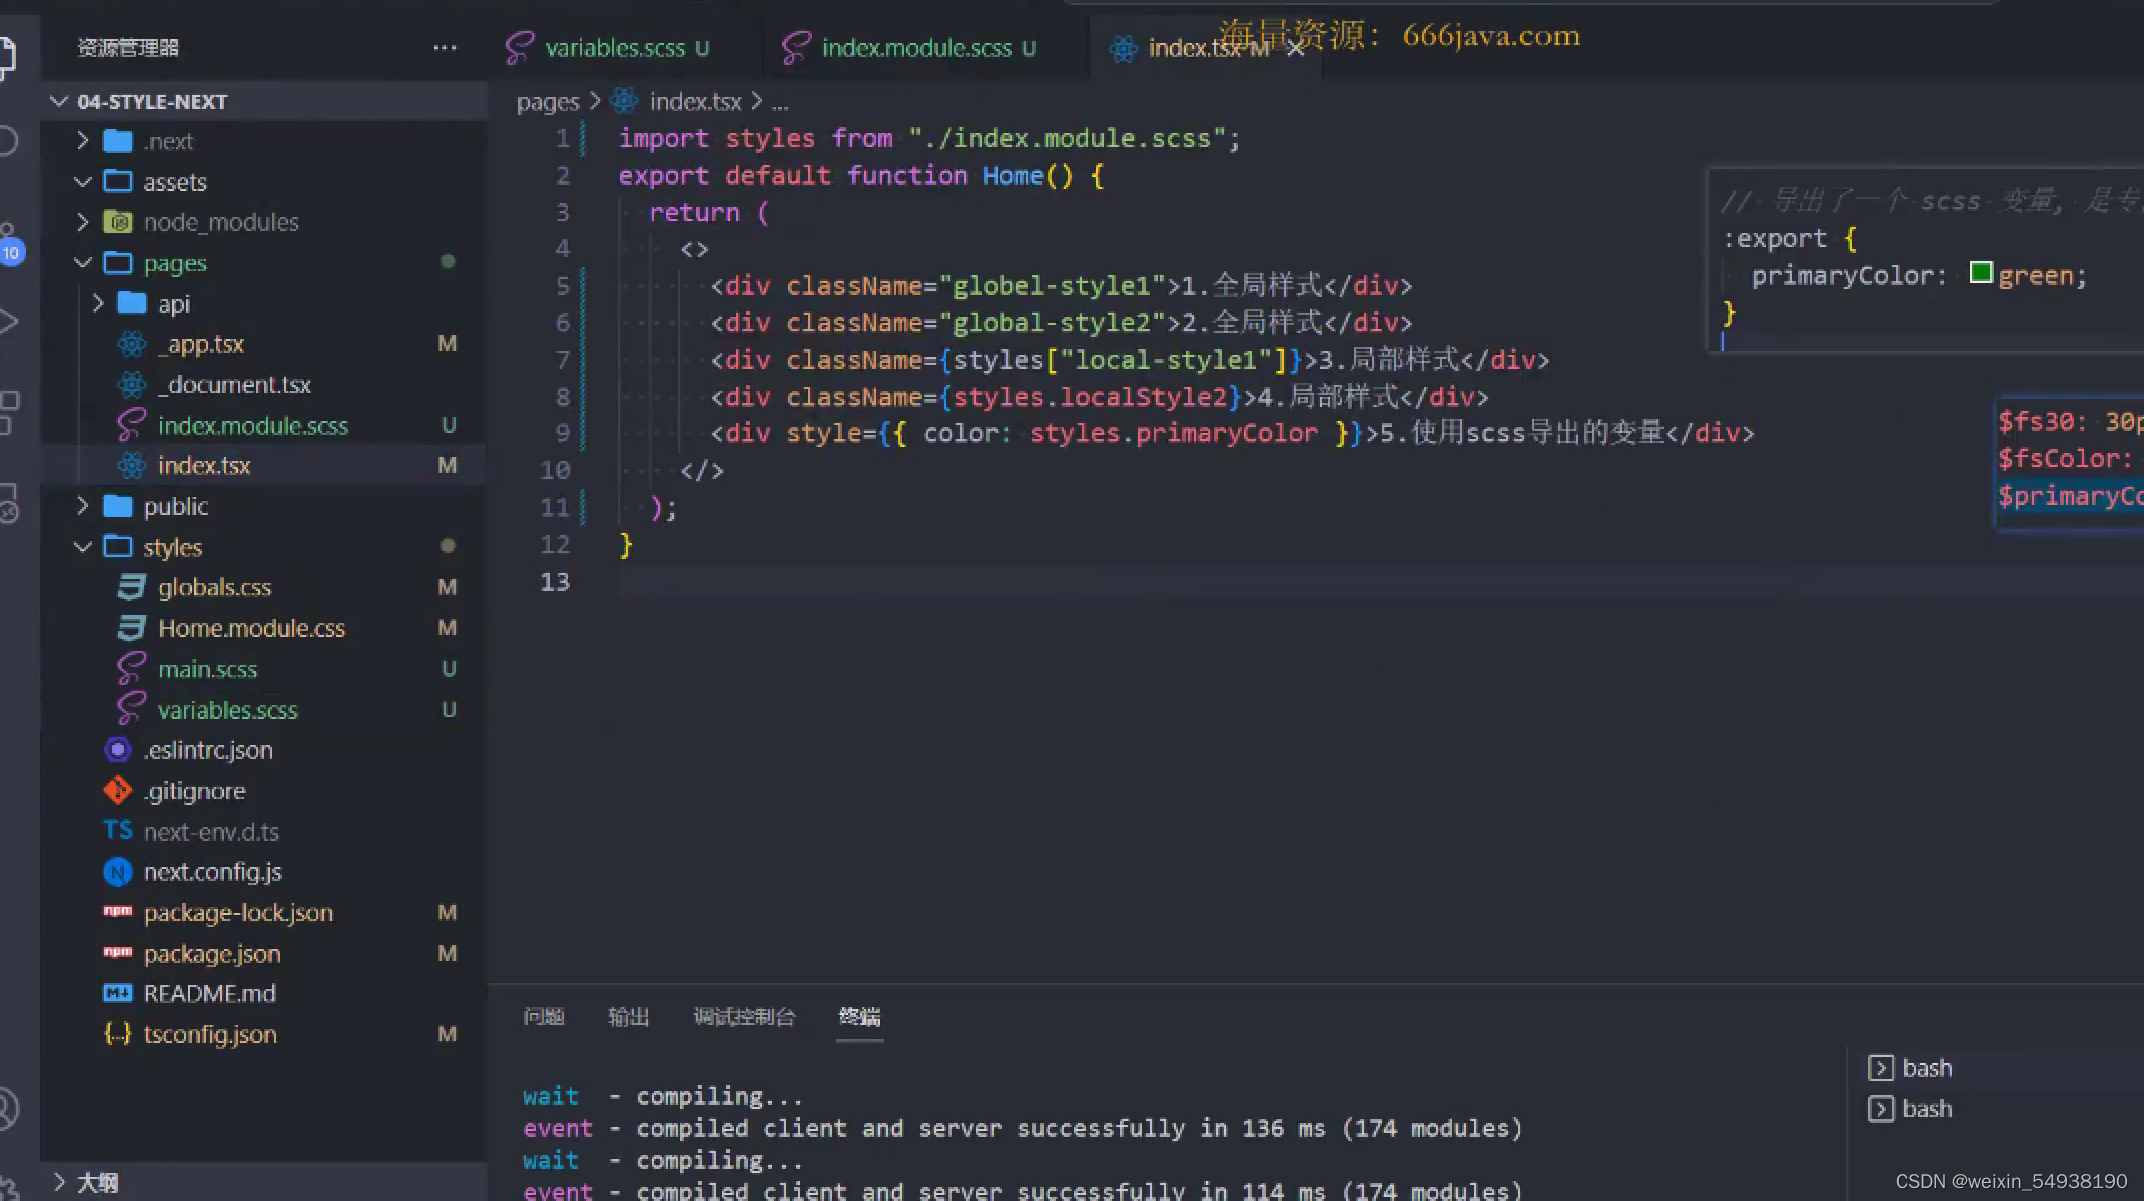Expand the node_modules folder

click(x=83, y=222)
